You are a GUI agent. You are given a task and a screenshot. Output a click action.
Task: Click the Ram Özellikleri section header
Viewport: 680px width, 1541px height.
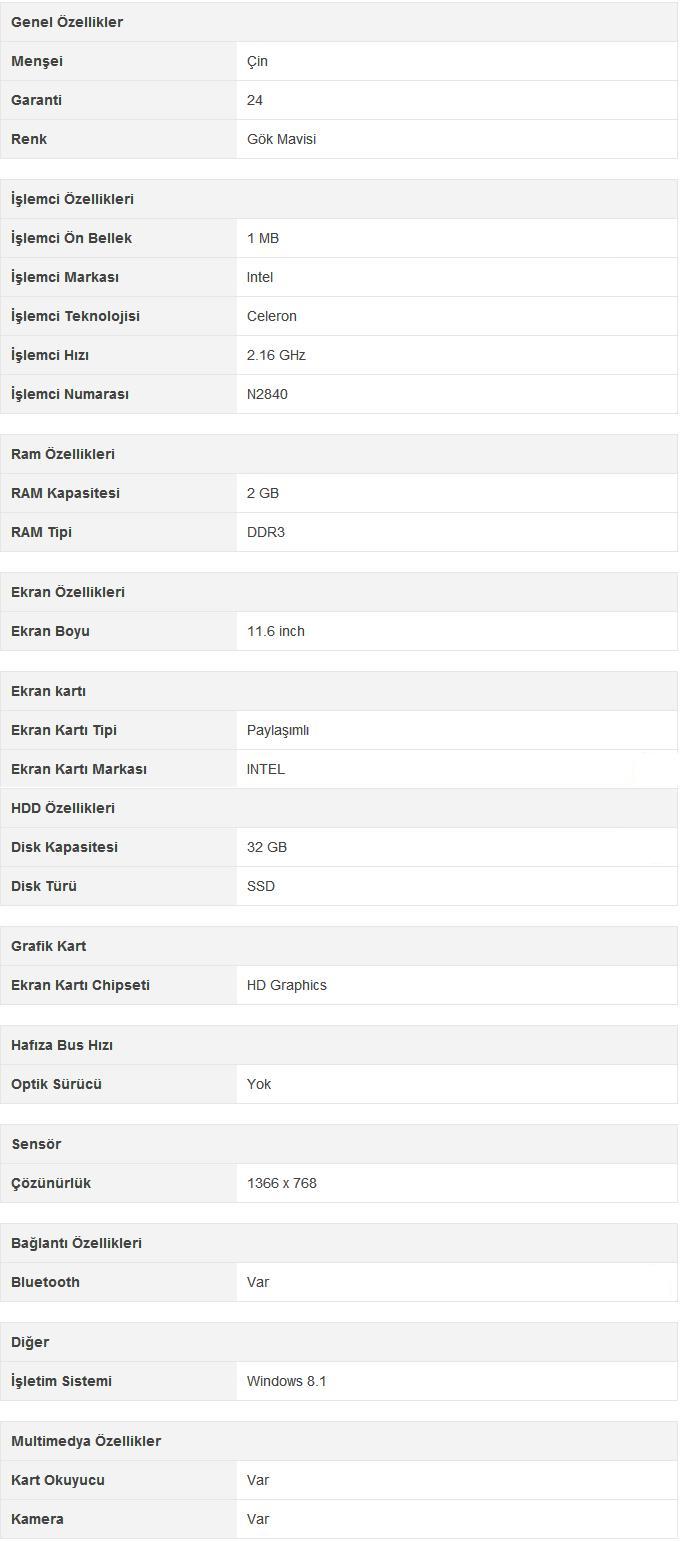pos(339,454)
